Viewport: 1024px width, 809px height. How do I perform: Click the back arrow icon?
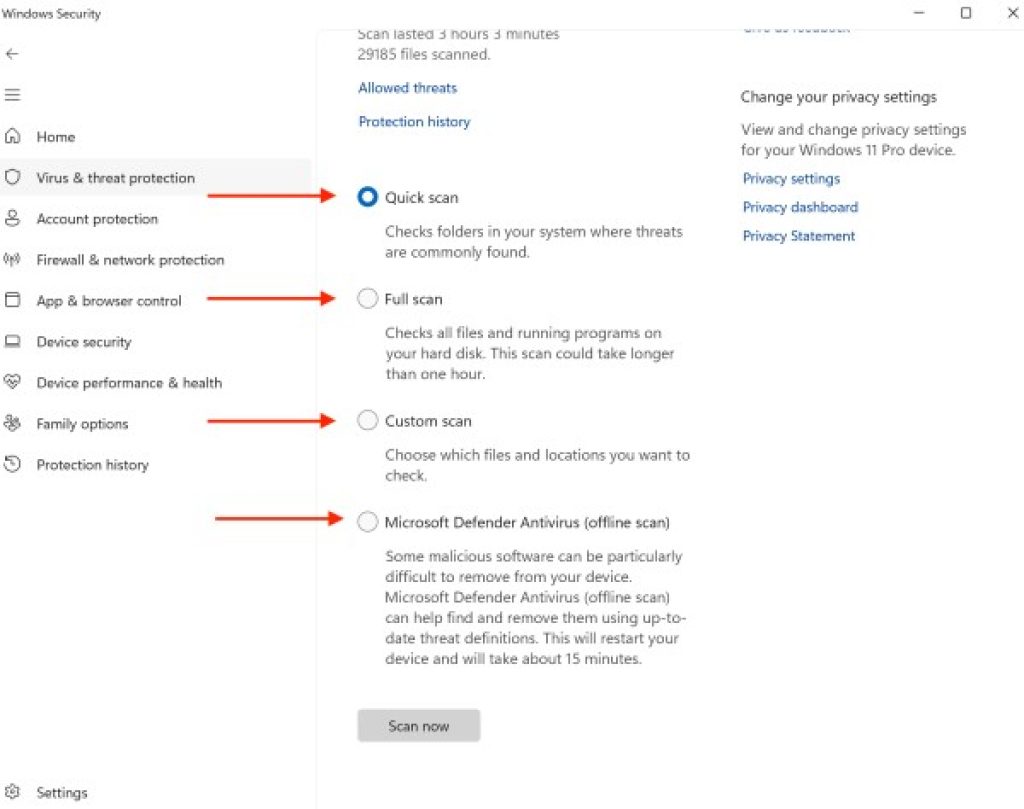(12, 54)
